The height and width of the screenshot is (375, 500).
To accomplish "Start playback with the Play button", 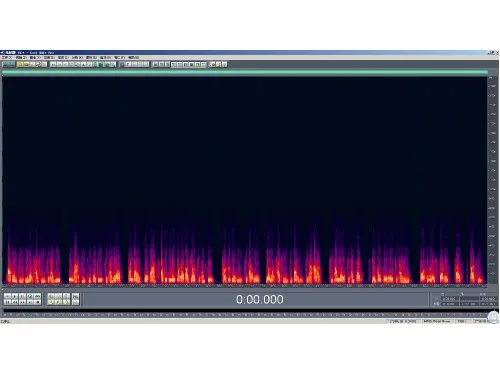I will tap(15, 296).
